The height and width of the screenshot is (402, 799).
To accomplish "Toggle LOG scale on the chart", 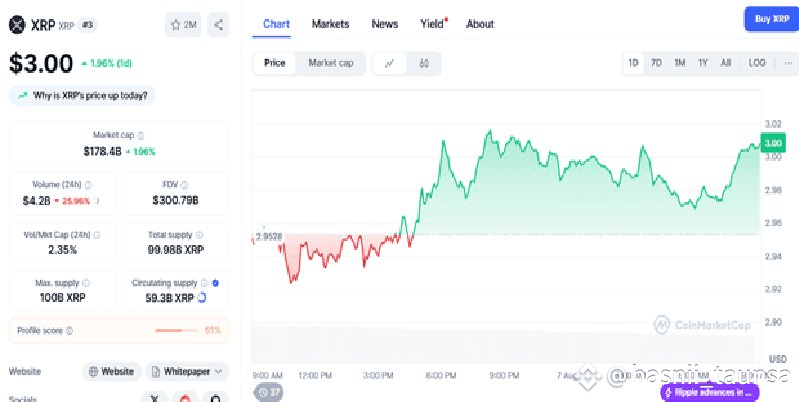I will pos(757,63).
